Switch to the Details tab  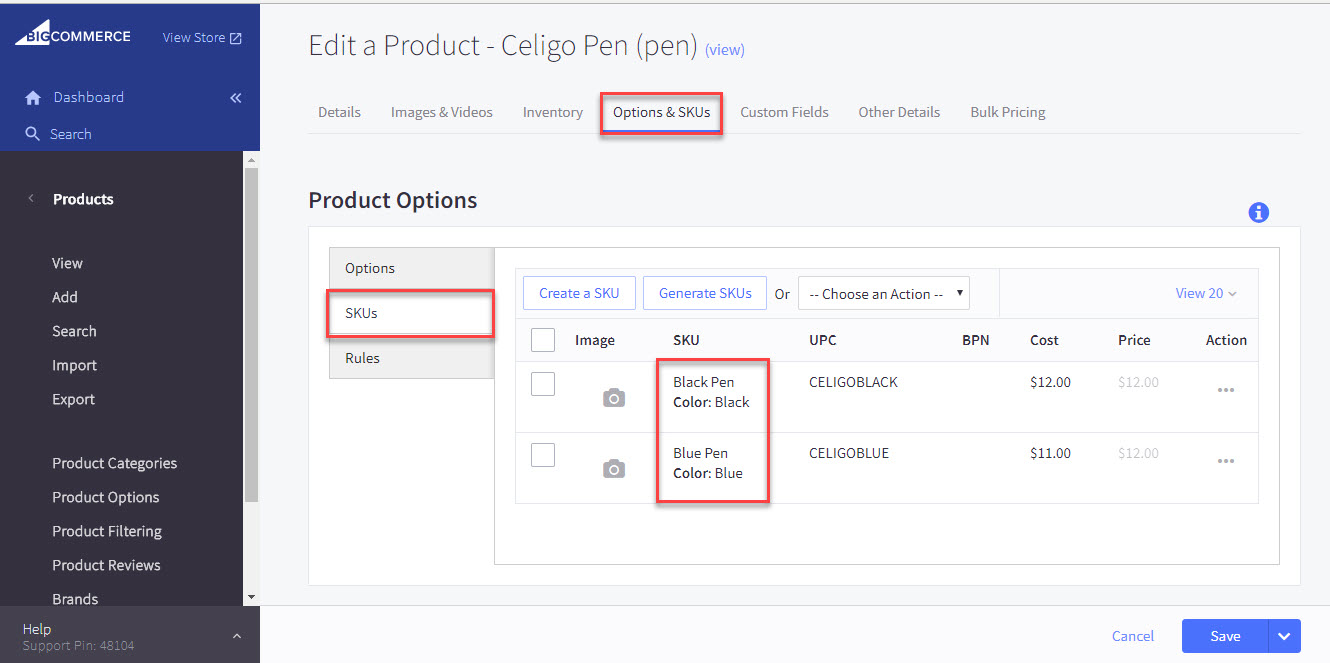pos(339,112)
